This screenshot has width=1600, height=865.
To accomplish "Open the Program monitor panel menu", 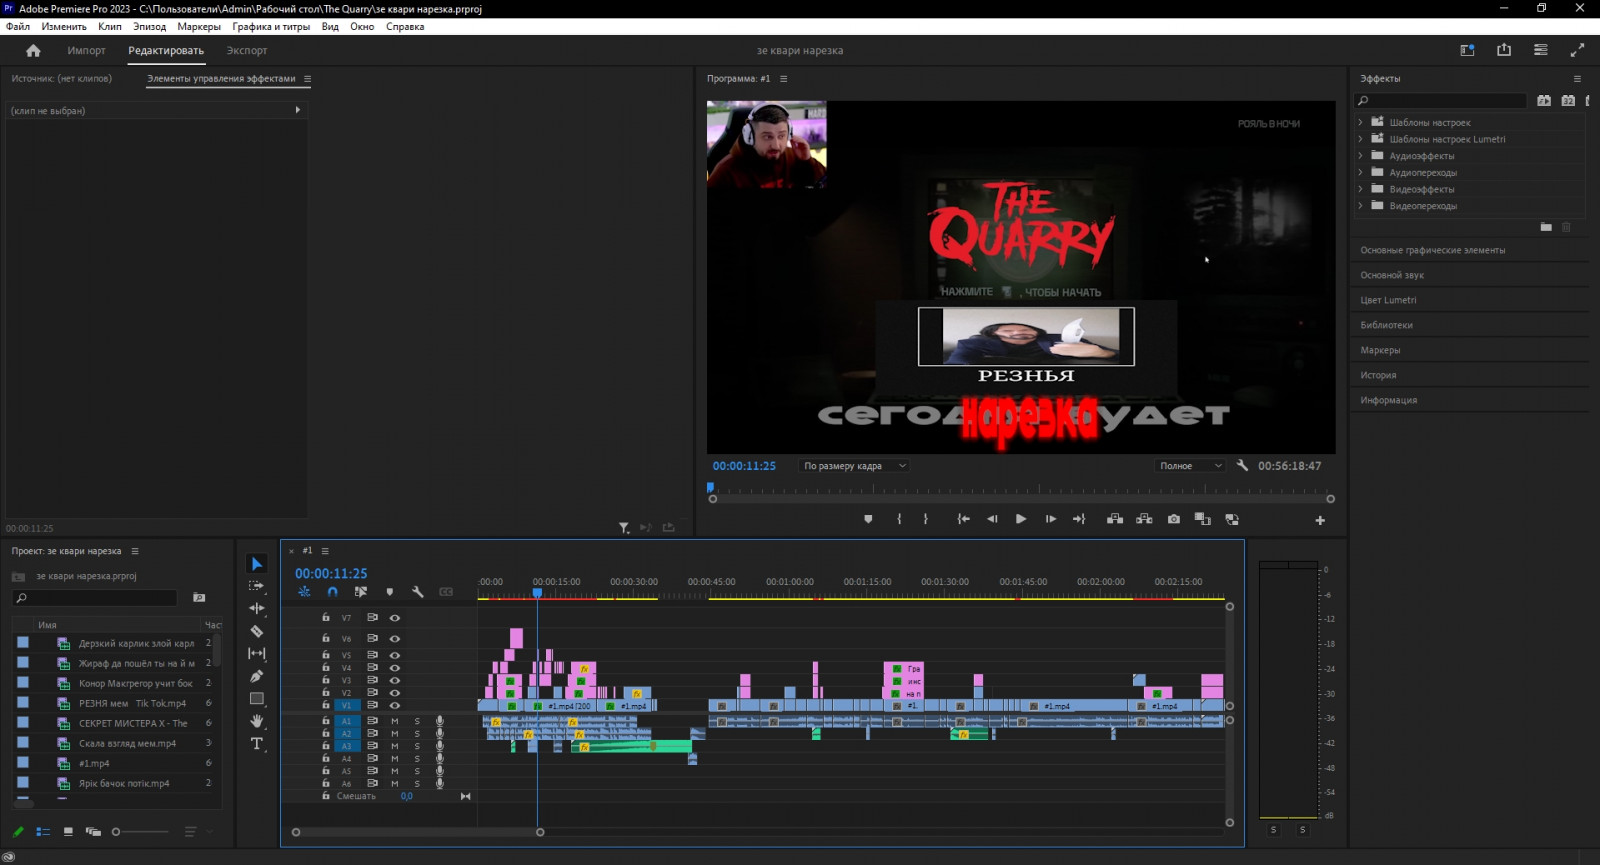I will coord(784,79).
